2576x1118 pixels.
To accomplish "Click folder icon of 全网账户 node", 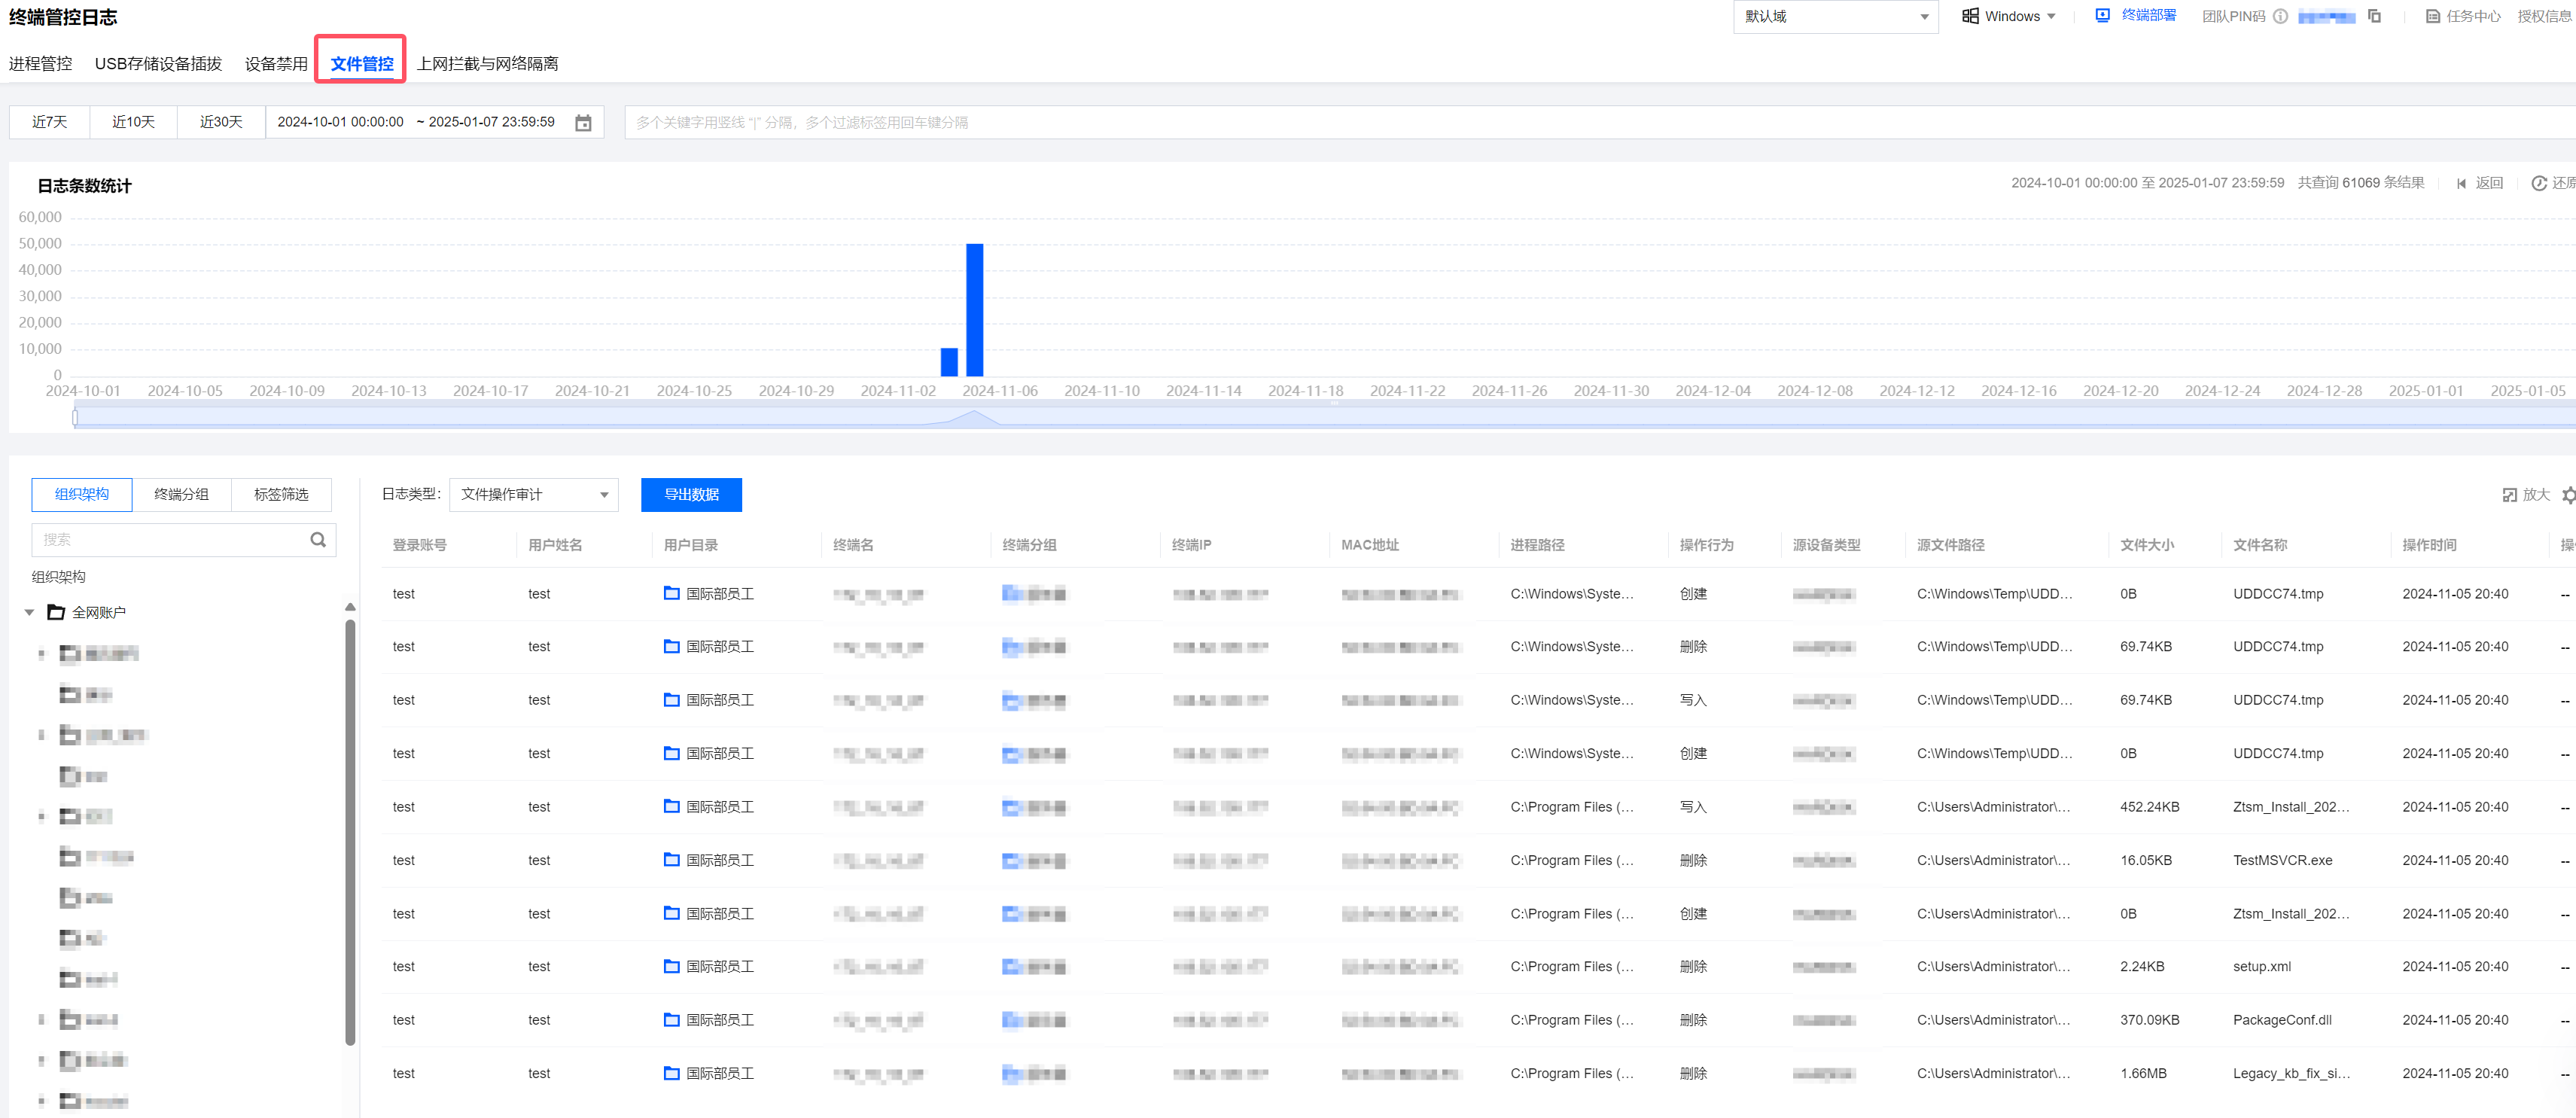I will 57,612.
